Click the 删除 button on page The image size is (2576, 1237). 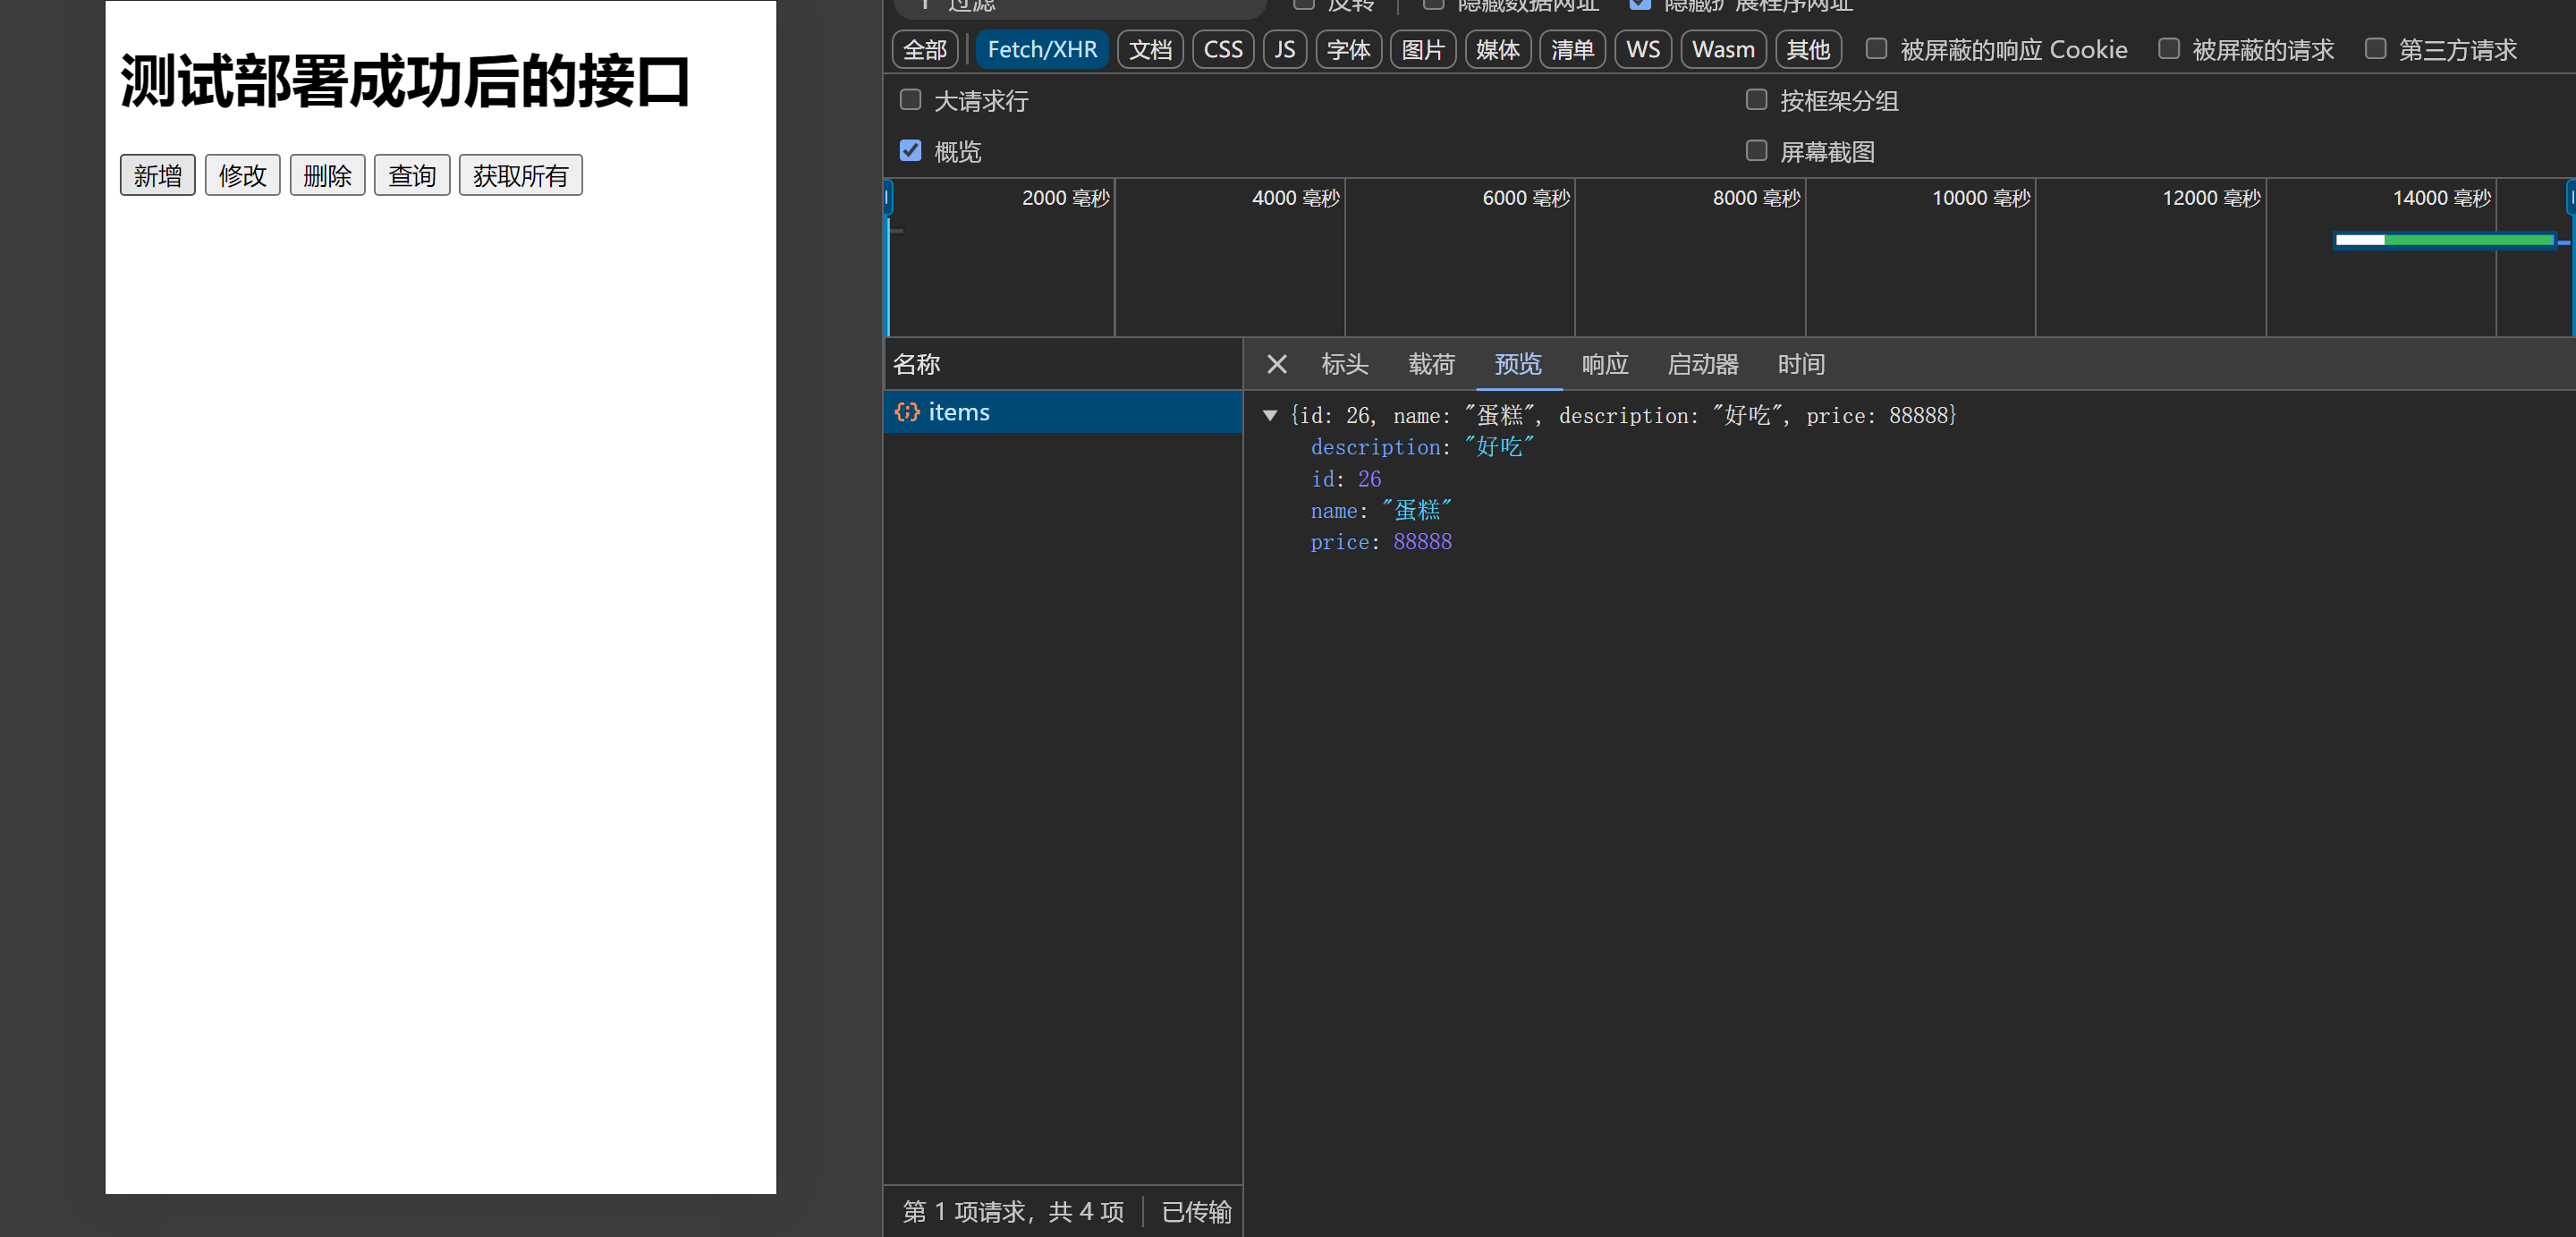tap(327, 176)
